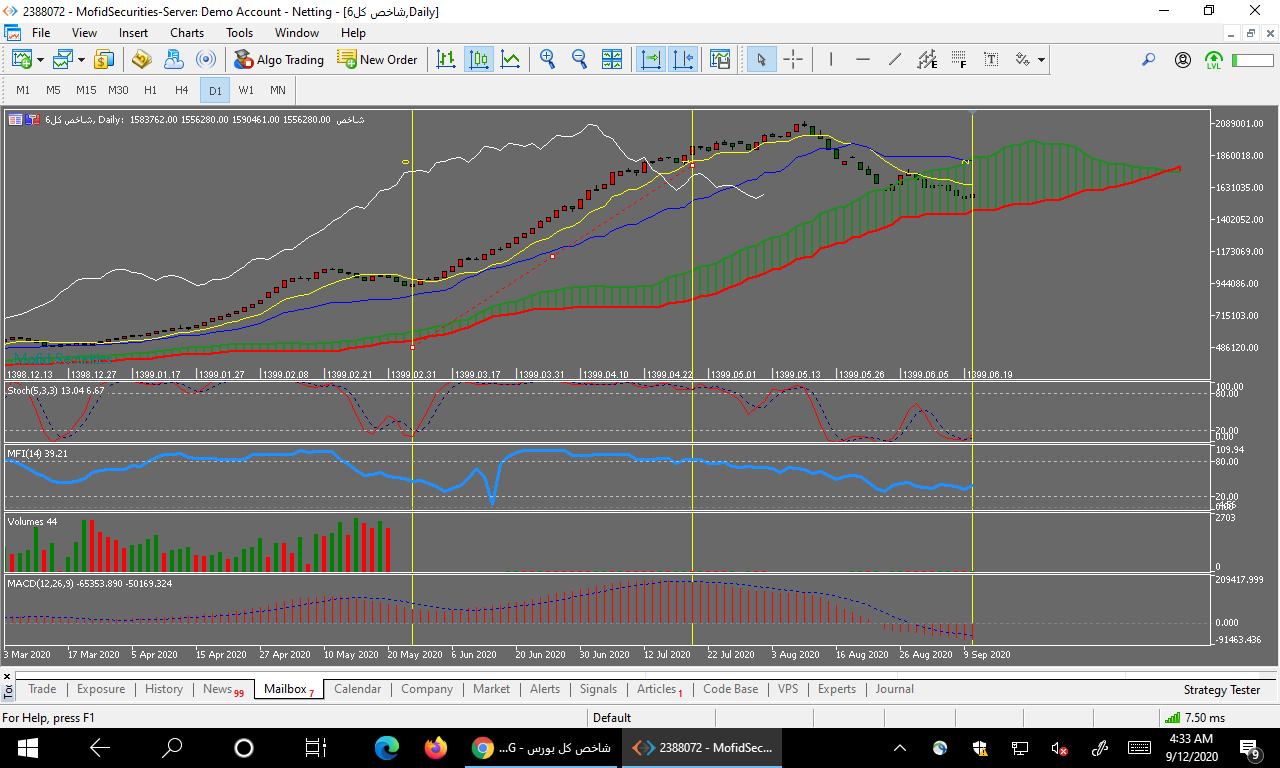The height and width of the screenshot is (768, 1280).
Task: Close the Toolbox panel with X
Action: click(8, 677)
